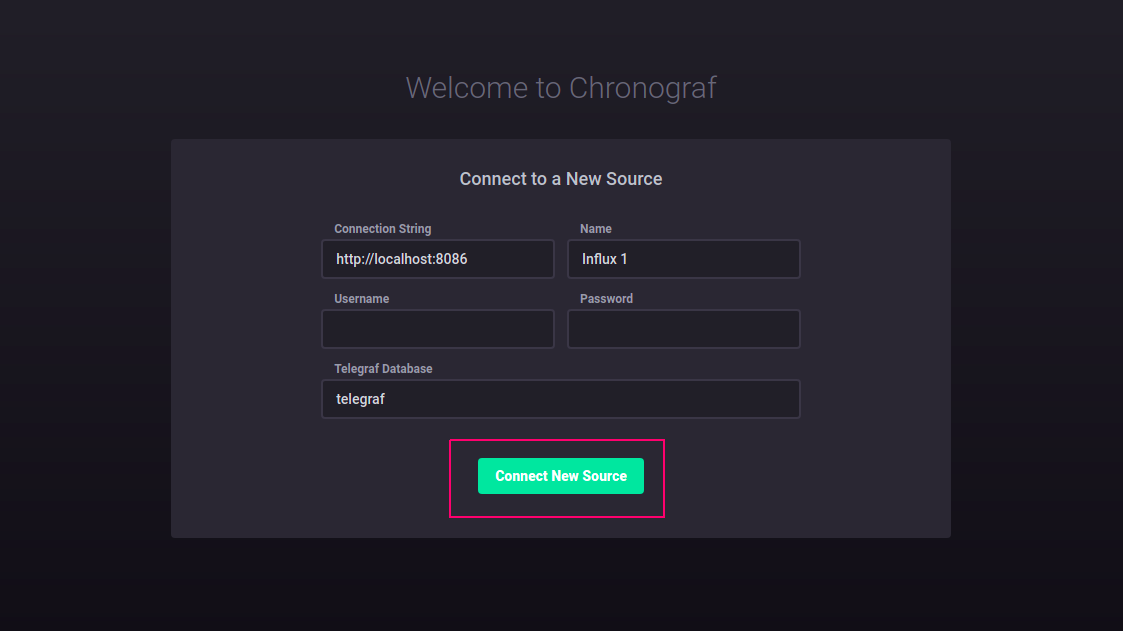This screenshot has height=631, width=1123.
Task: Select the Name field containing Influx 1
Action: (683, 259)
